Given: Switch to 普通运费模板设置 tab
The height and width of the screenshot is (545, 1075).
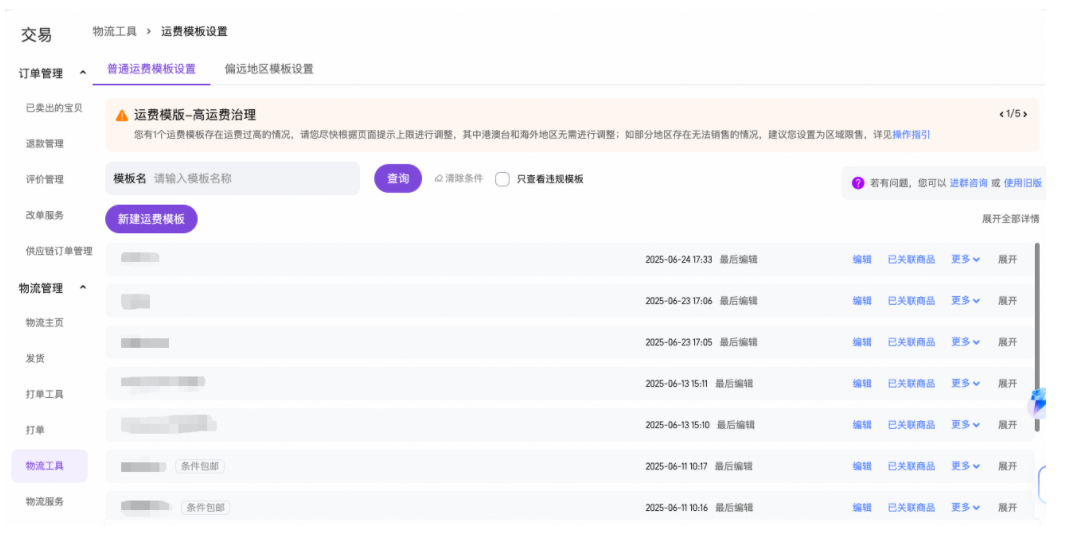Looking at the screenshot, I should pyautogui.click(x=152, y=69).
